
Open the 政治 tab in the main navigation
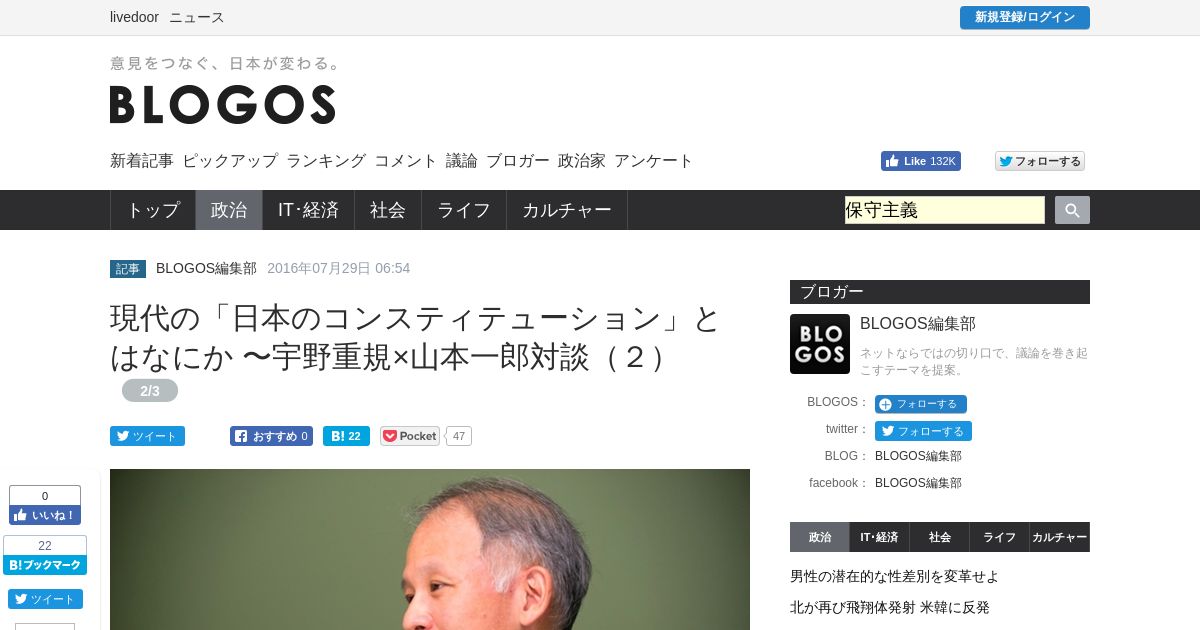tap(229, 210)
